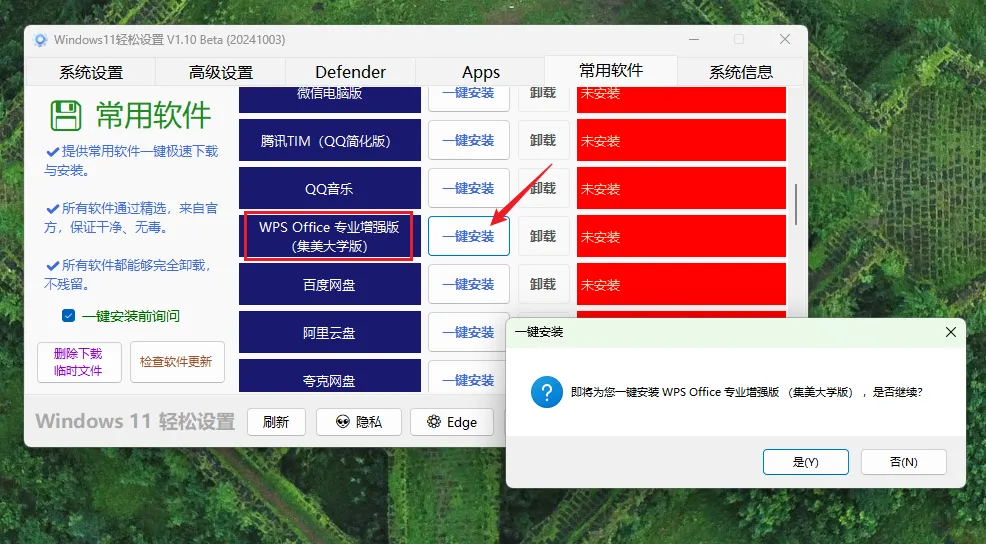Click 未安装 status for 腾讯TIM
The height and width of the screenshot is (544, 986).
click(x=681, y=140)
